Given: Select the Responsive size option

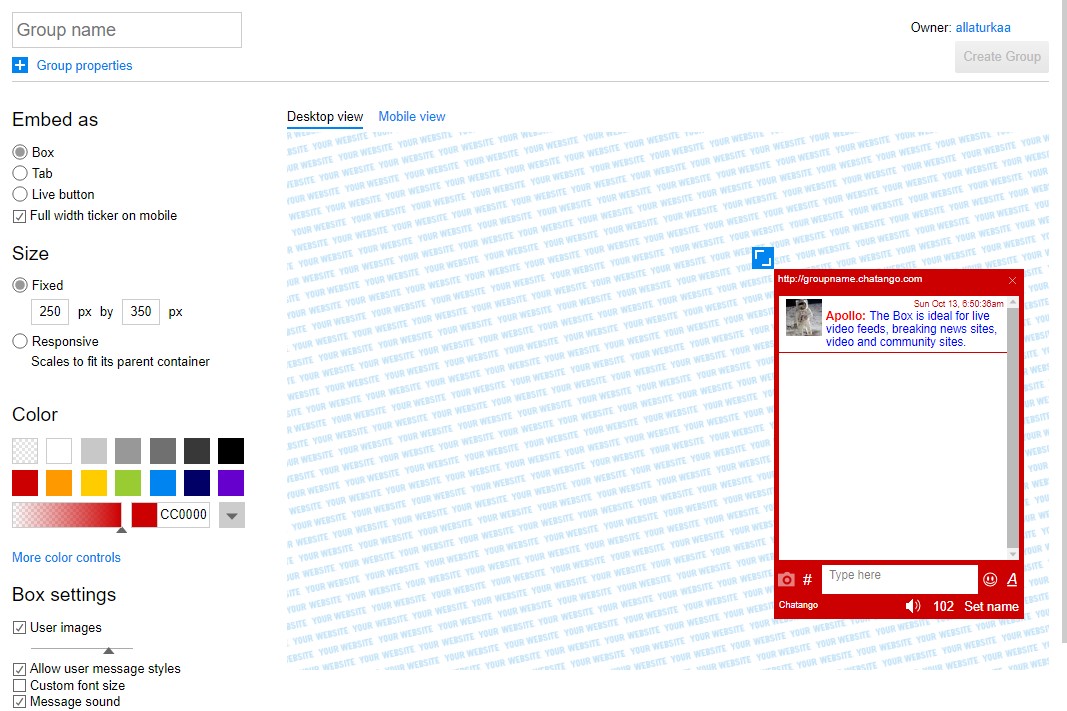Looking at the screenshot, I should tap(20, 341).
